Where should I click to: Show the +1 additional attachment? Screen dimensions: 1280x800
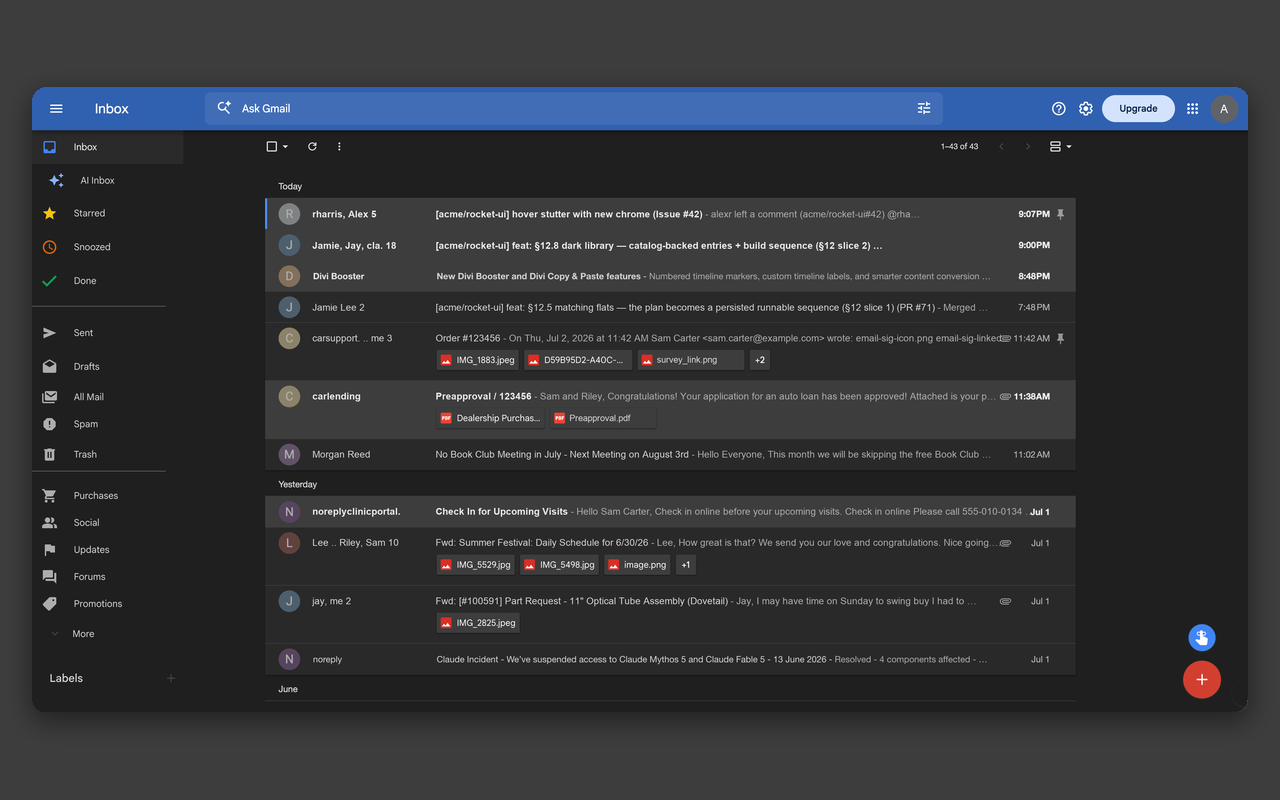click(685, 565)
